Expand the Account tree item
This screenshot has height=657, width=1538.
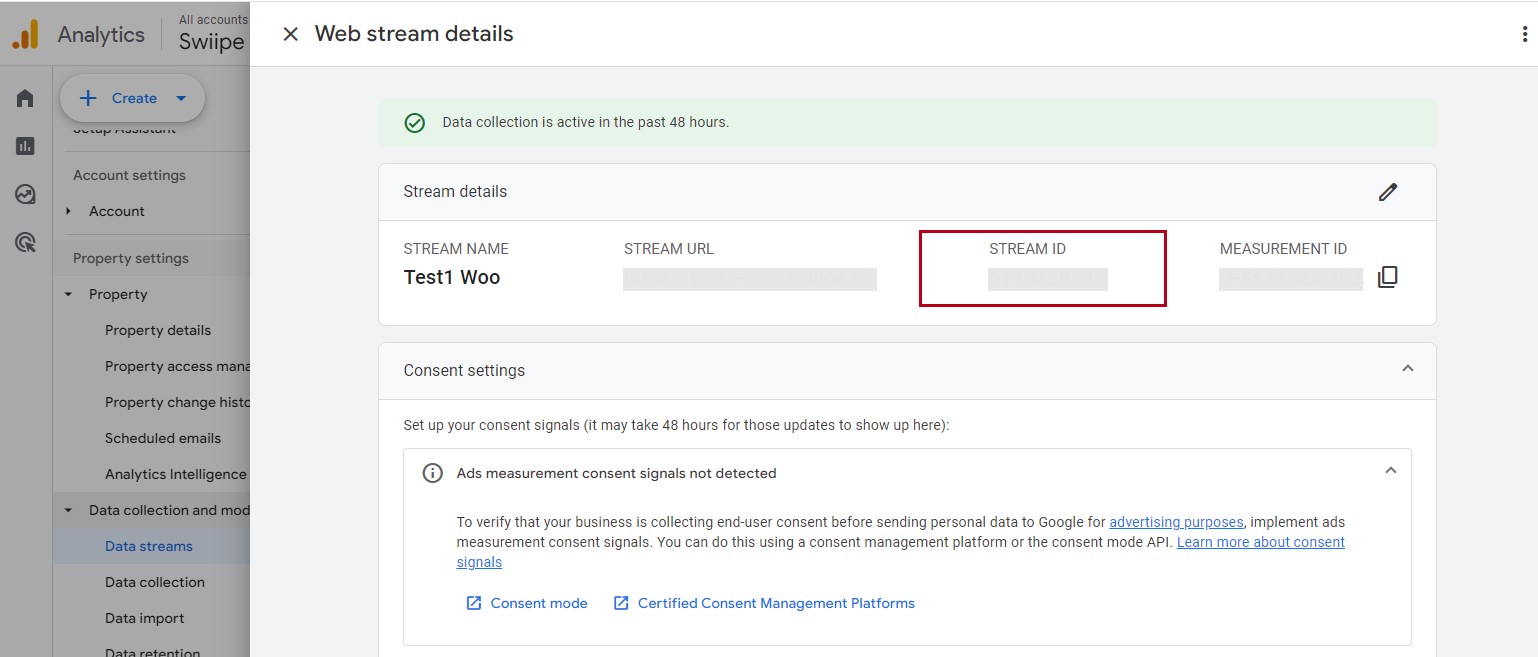pos(69,211)
